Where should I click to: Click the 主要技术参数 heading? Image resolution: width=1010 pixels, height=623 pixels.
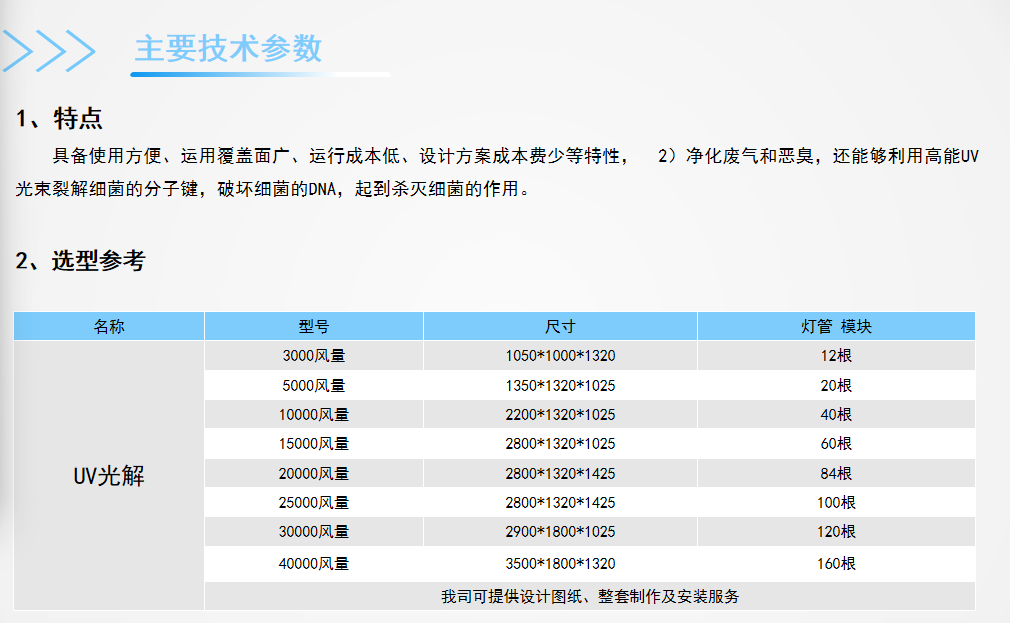coord(228,49)
